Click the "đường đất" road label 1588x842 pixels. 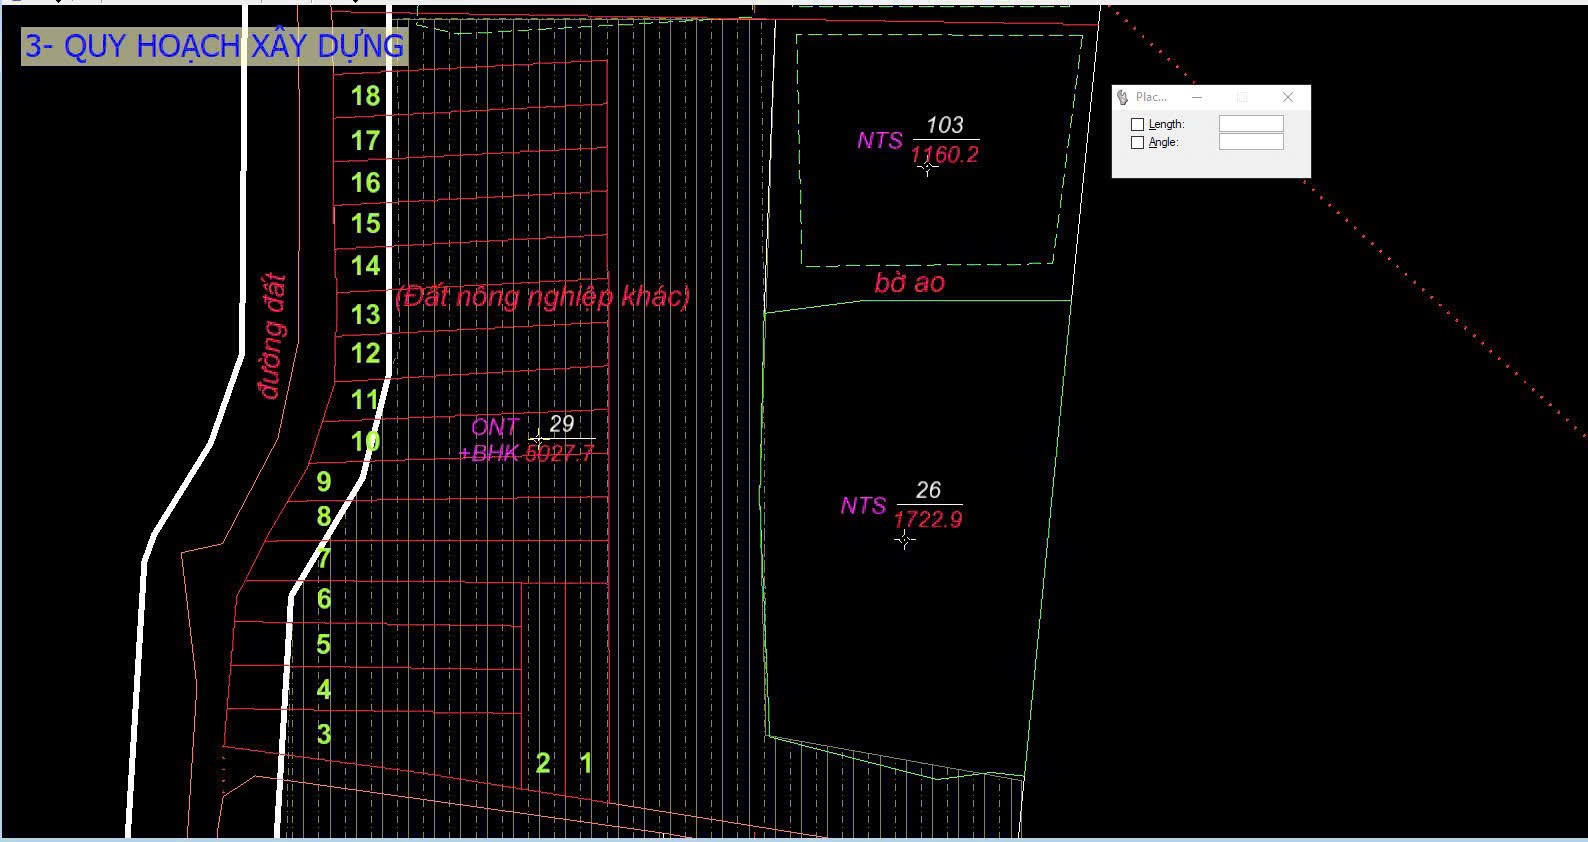271,336
